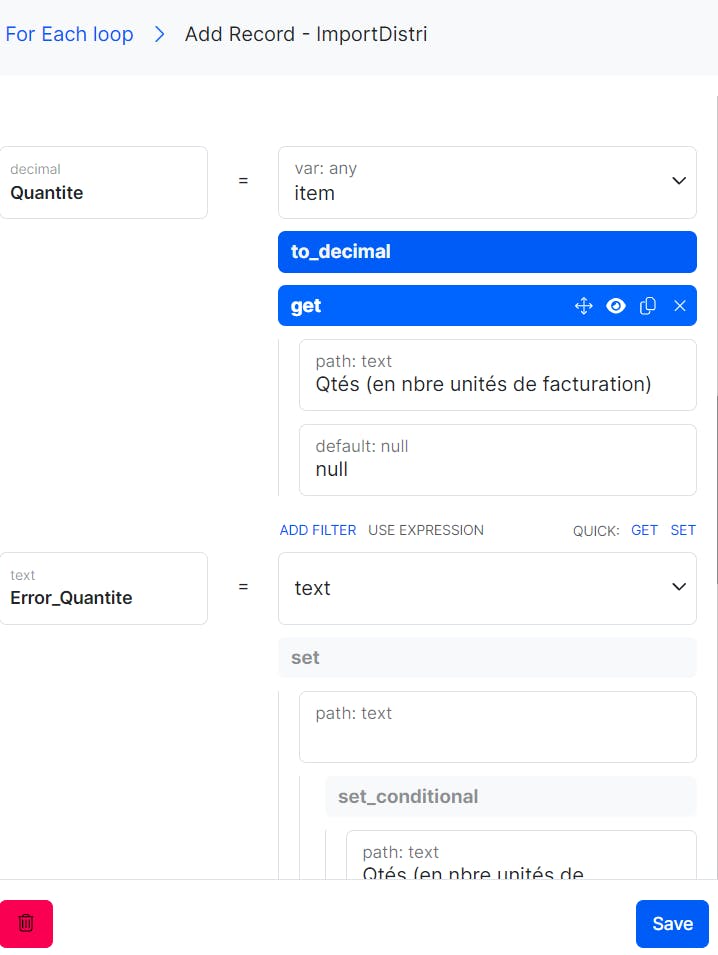Duplicate the get filter with copy icon
The height and width of the screenshot is (955, 718).
coord(648,306)
